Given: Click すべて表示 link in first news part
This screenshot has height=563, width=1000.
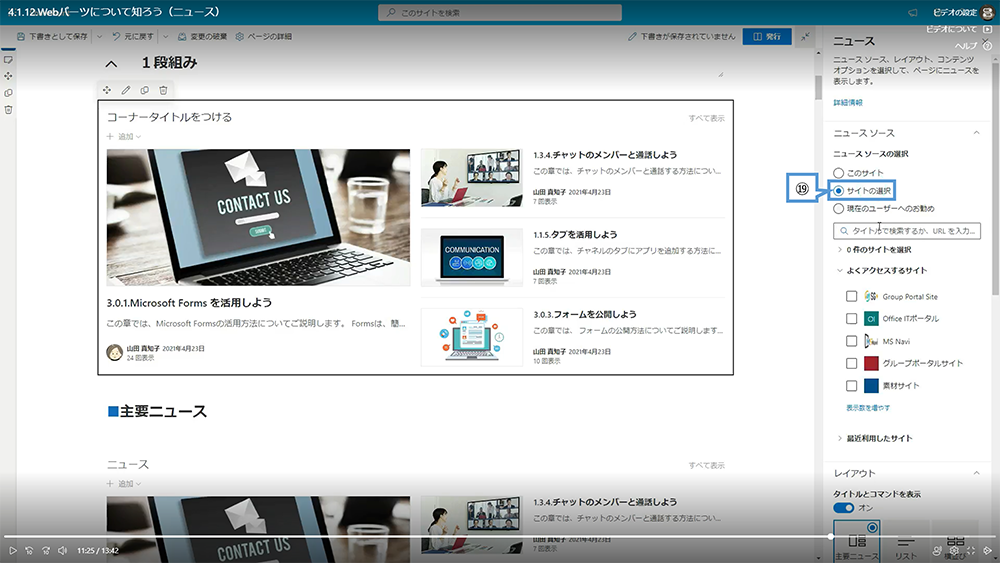Looking at the screenshot, I should click(706, 118).
